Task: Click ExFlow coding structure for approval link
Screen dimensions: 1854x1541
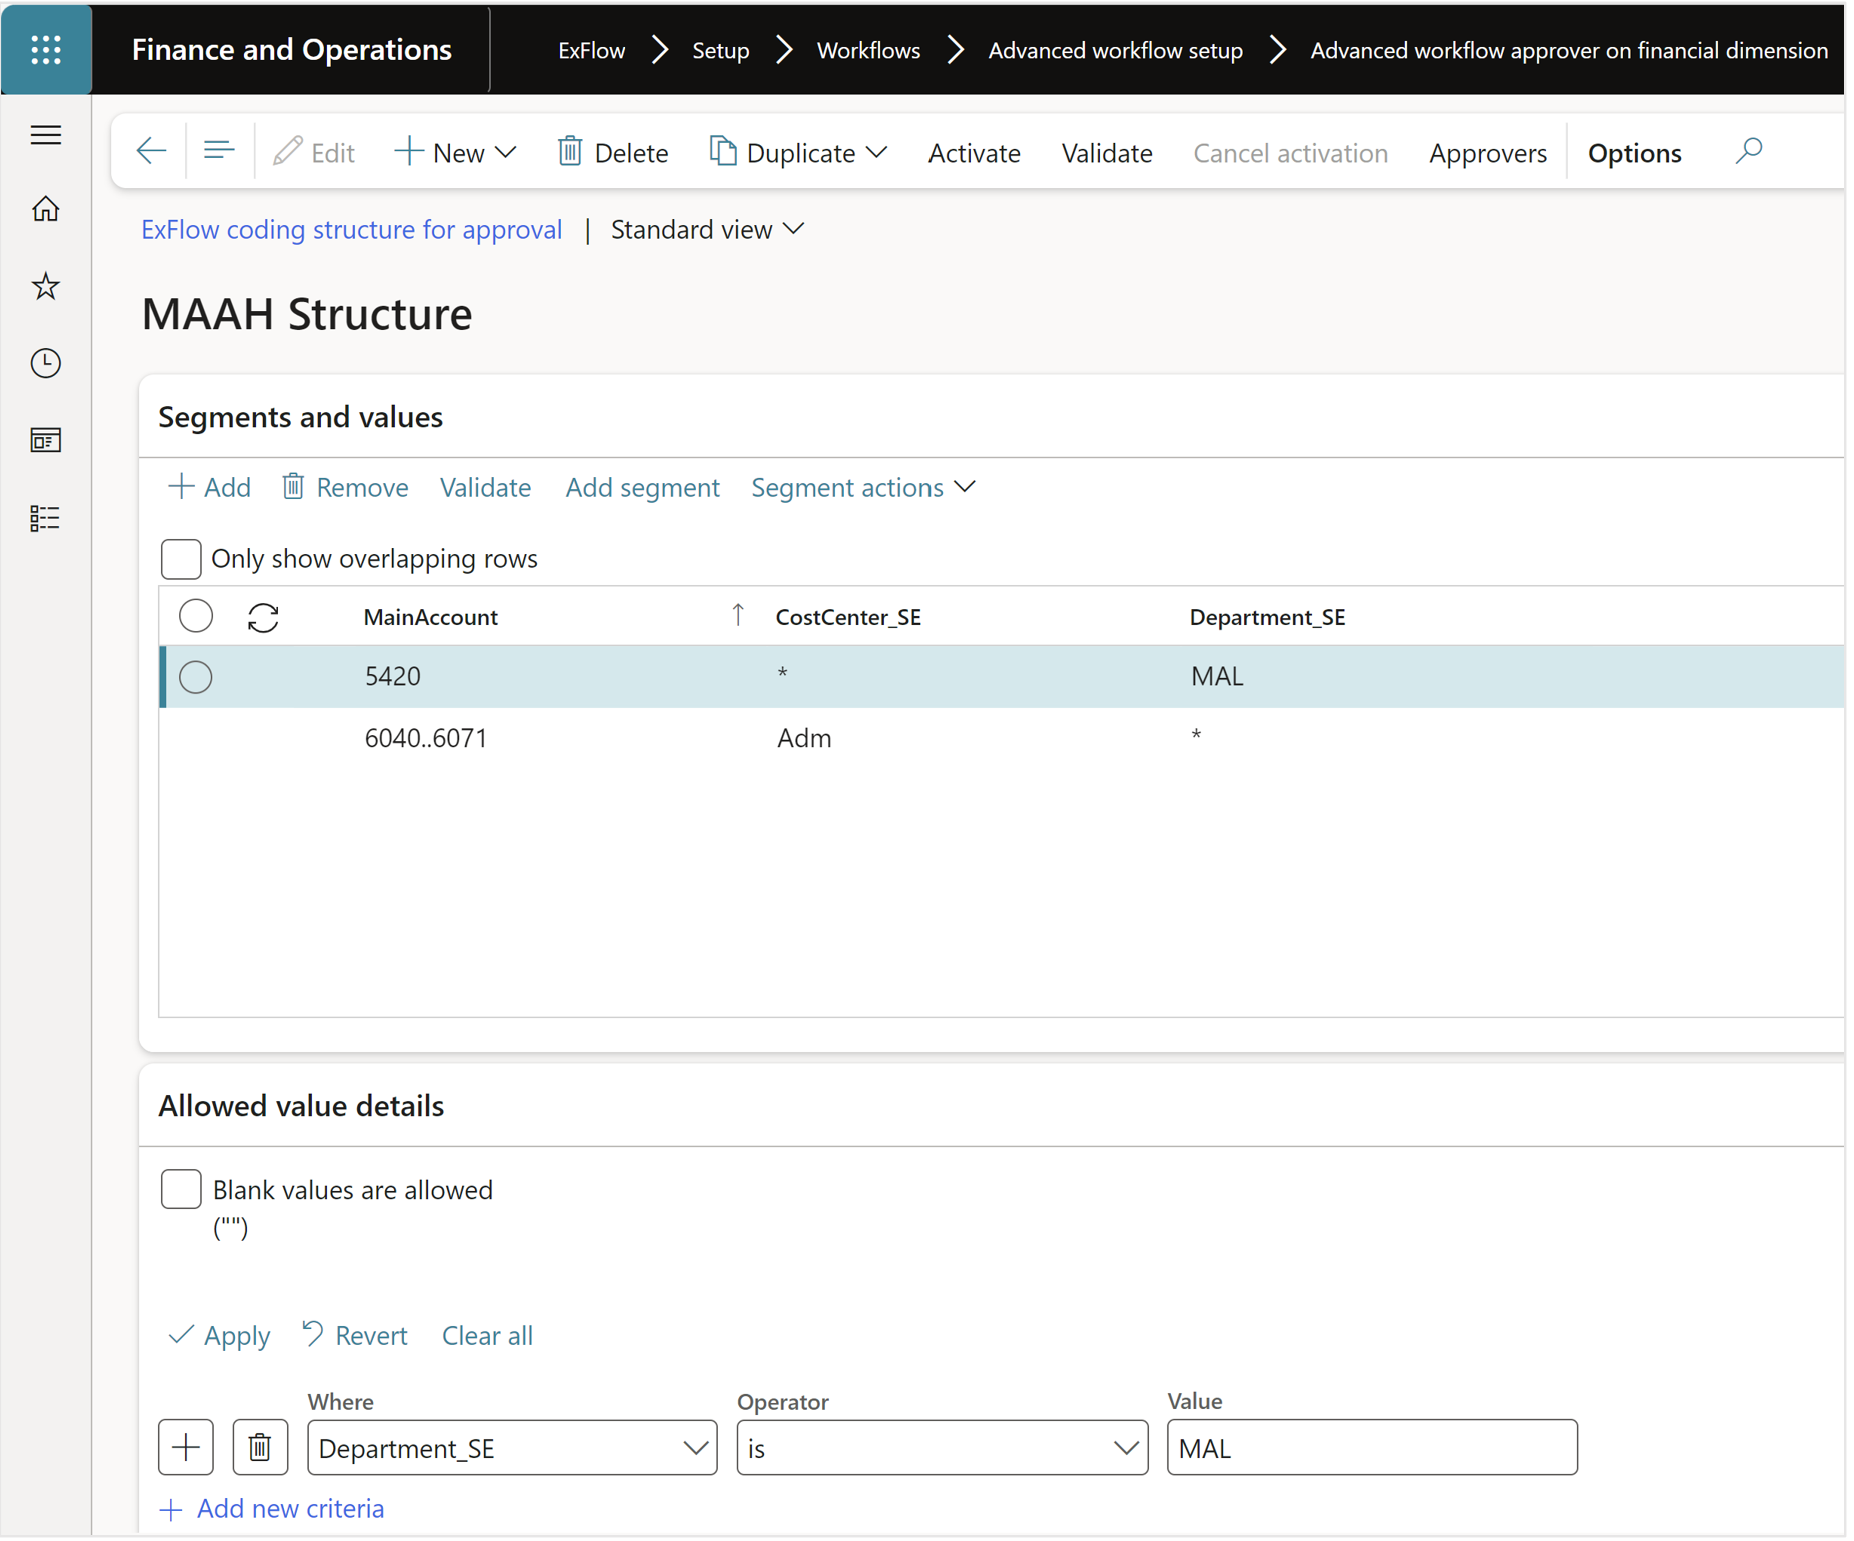Action: click(351, 230)
